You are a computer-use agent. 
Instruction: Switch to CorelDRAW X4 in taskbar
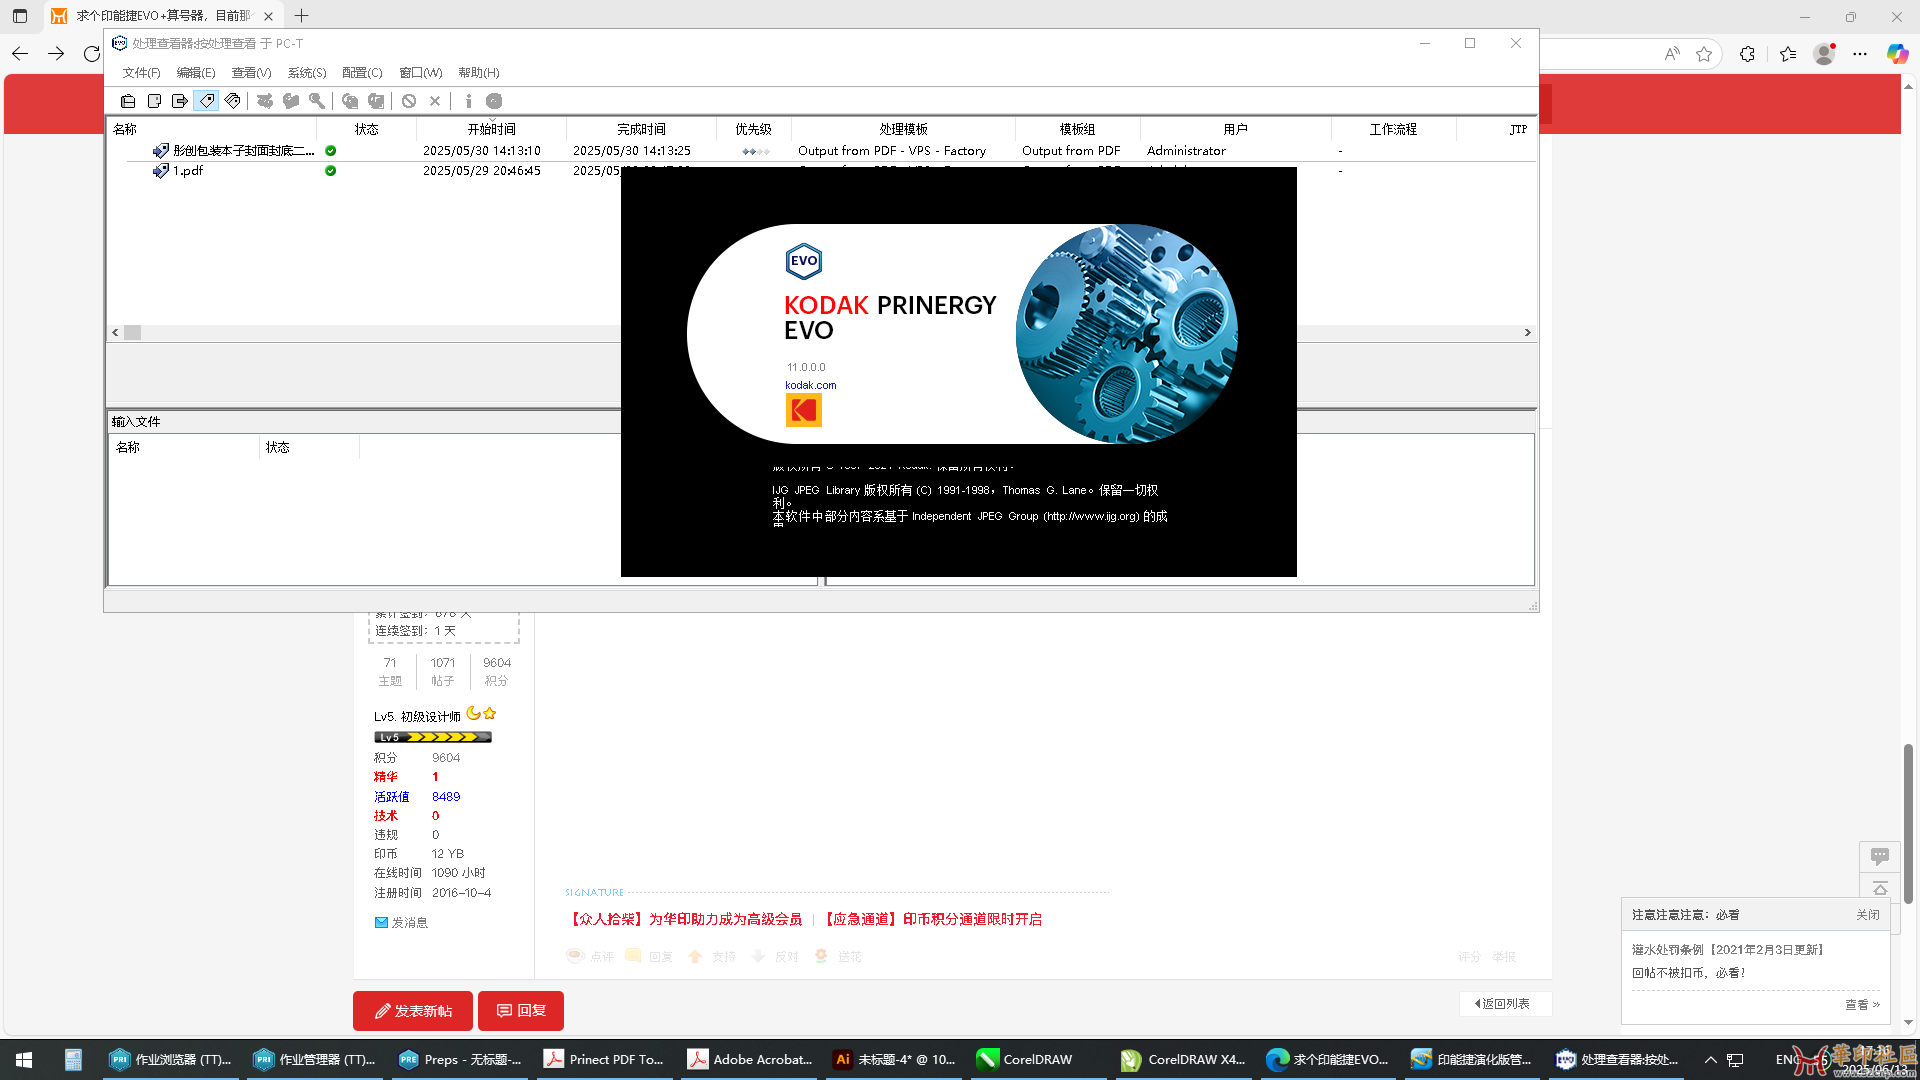tap(1185, 1060)
